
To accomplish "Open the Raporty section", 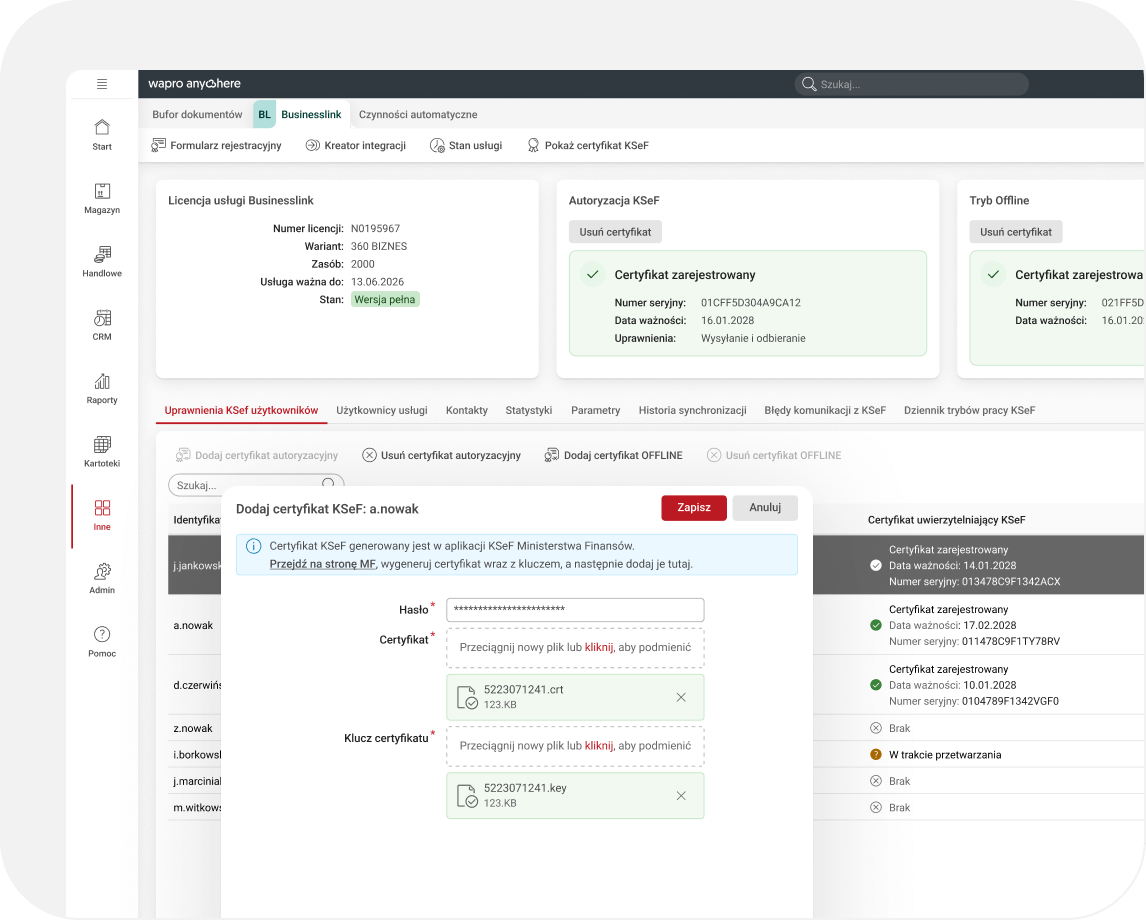I will (102, 388).
